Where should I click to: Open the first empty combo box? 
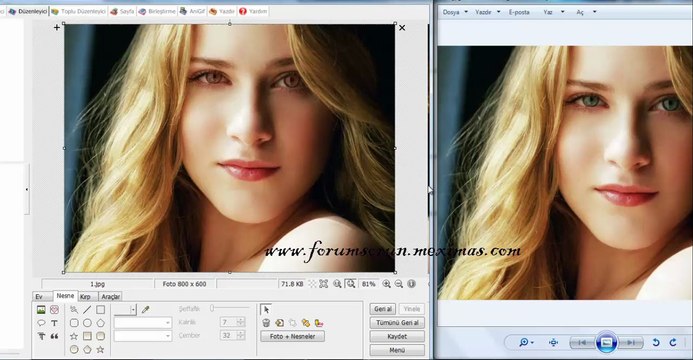142,323
